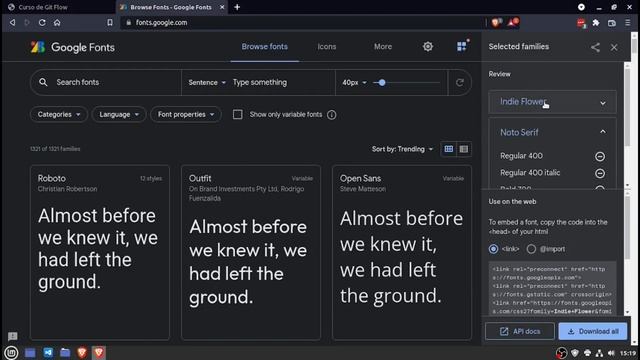Image resolution: width=640 pixels, height=360 pixels.
Task: Open the Brave Shields icon
Action: click(x=496, y=22)
